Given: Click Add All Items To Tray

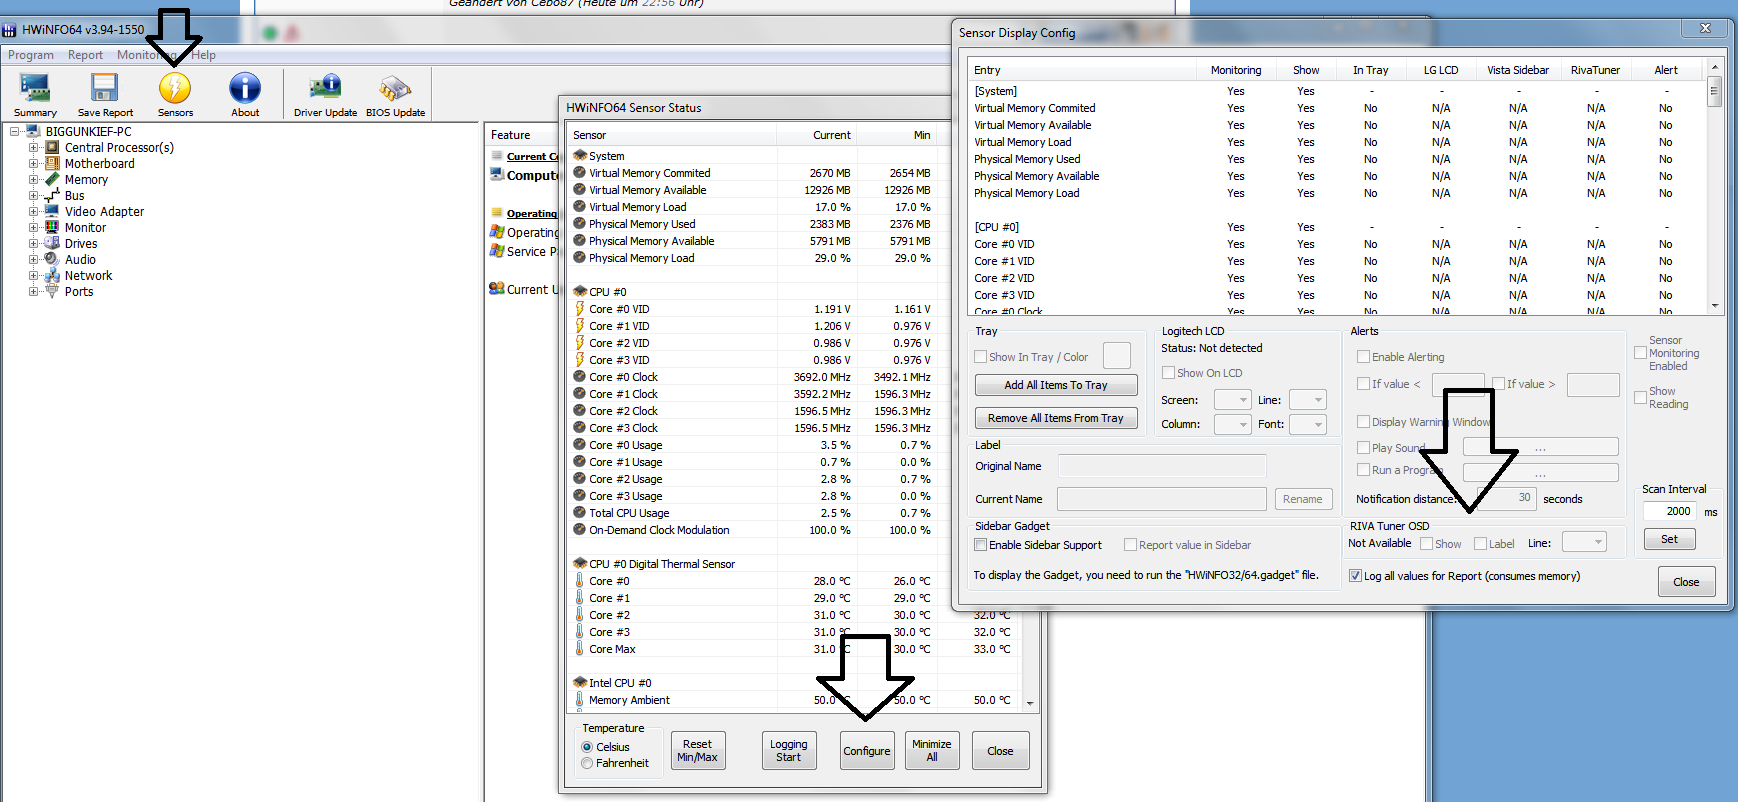Looking at the screenshot, I should tap(1056, 385).
